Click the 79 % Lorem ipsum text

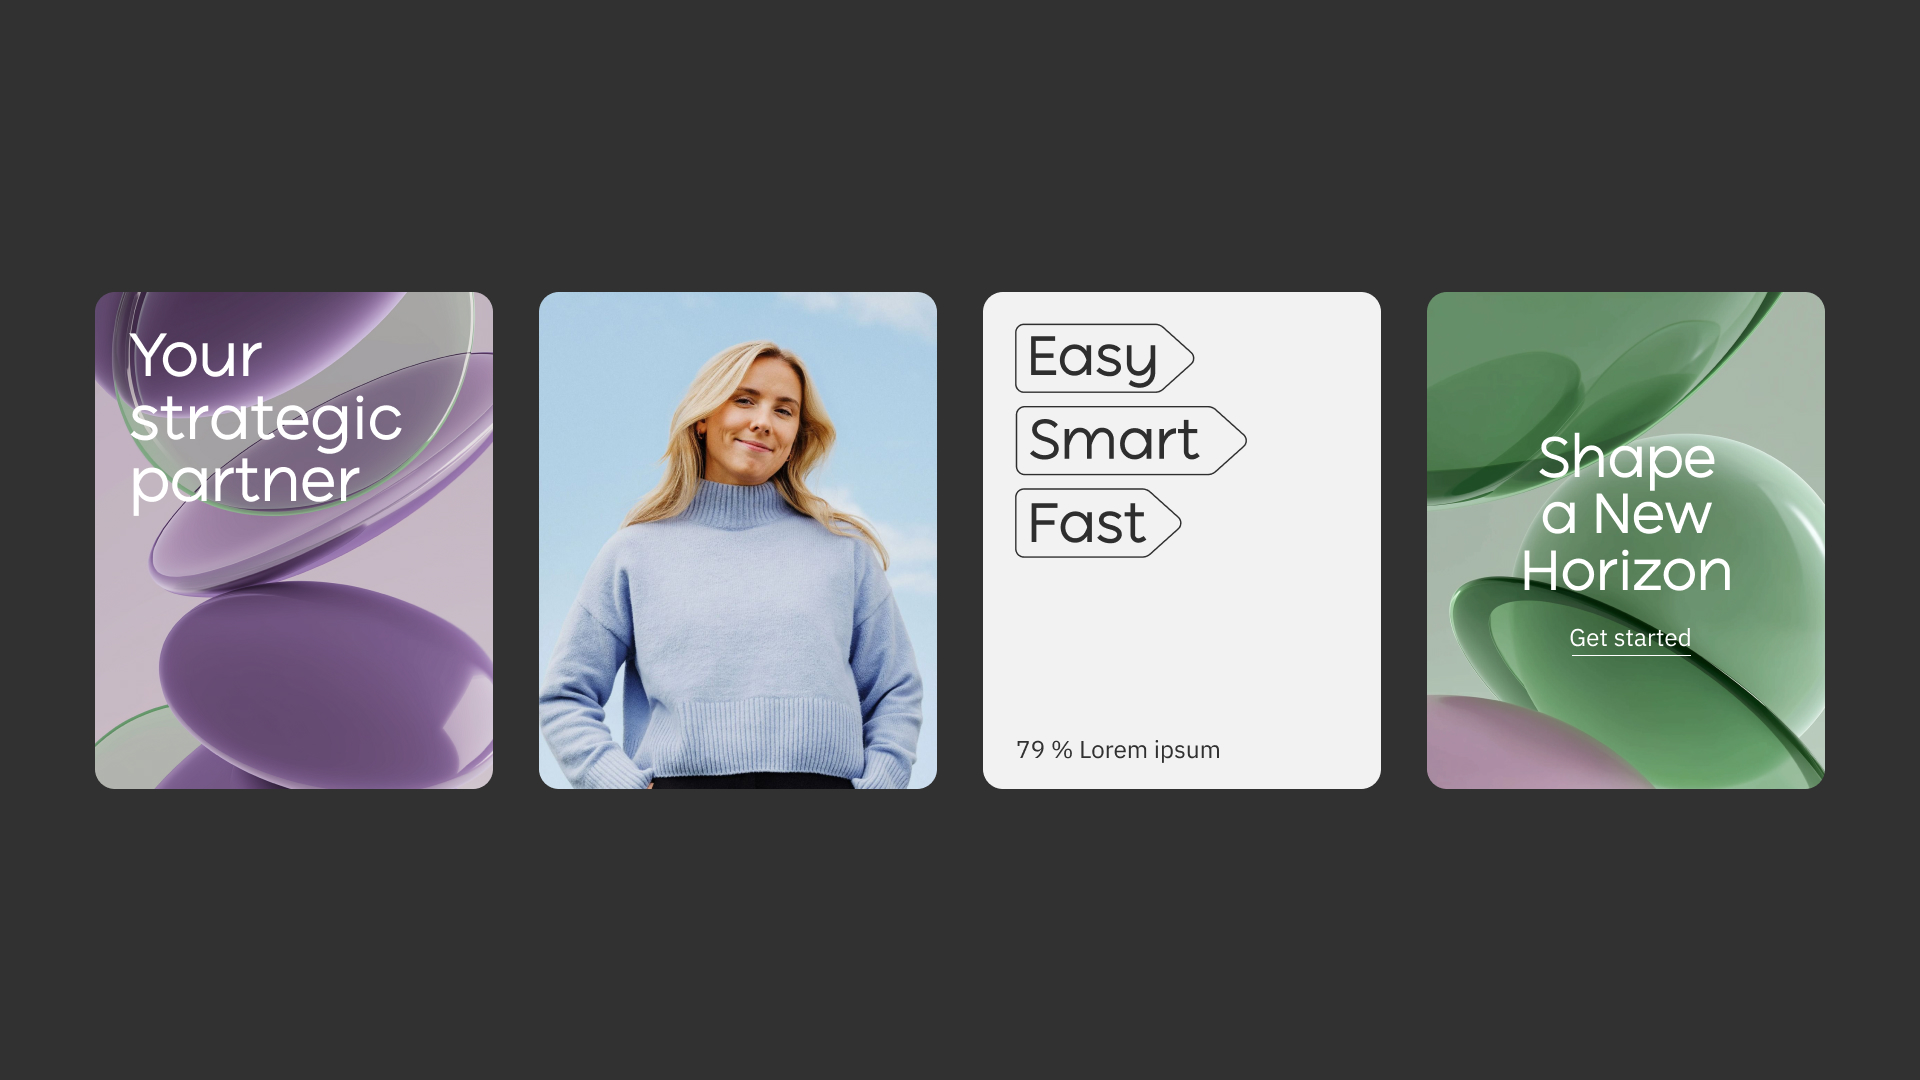[x=1118, y=750]
